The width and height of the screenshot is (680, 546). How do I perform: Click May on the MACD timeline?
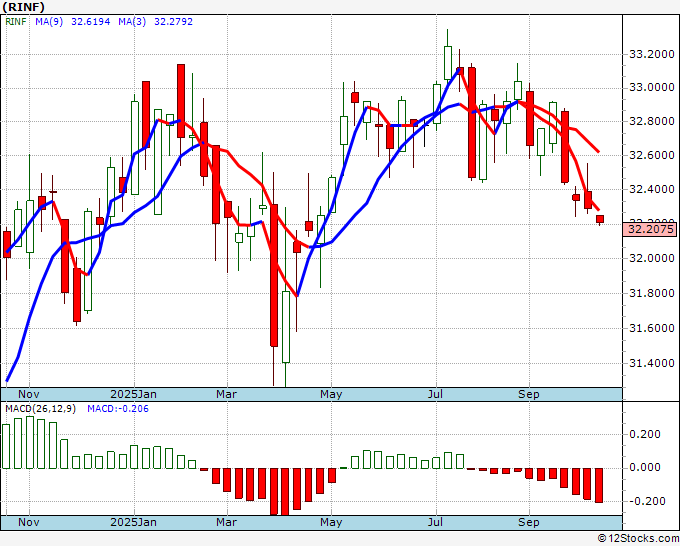click(x=331, y=522)
